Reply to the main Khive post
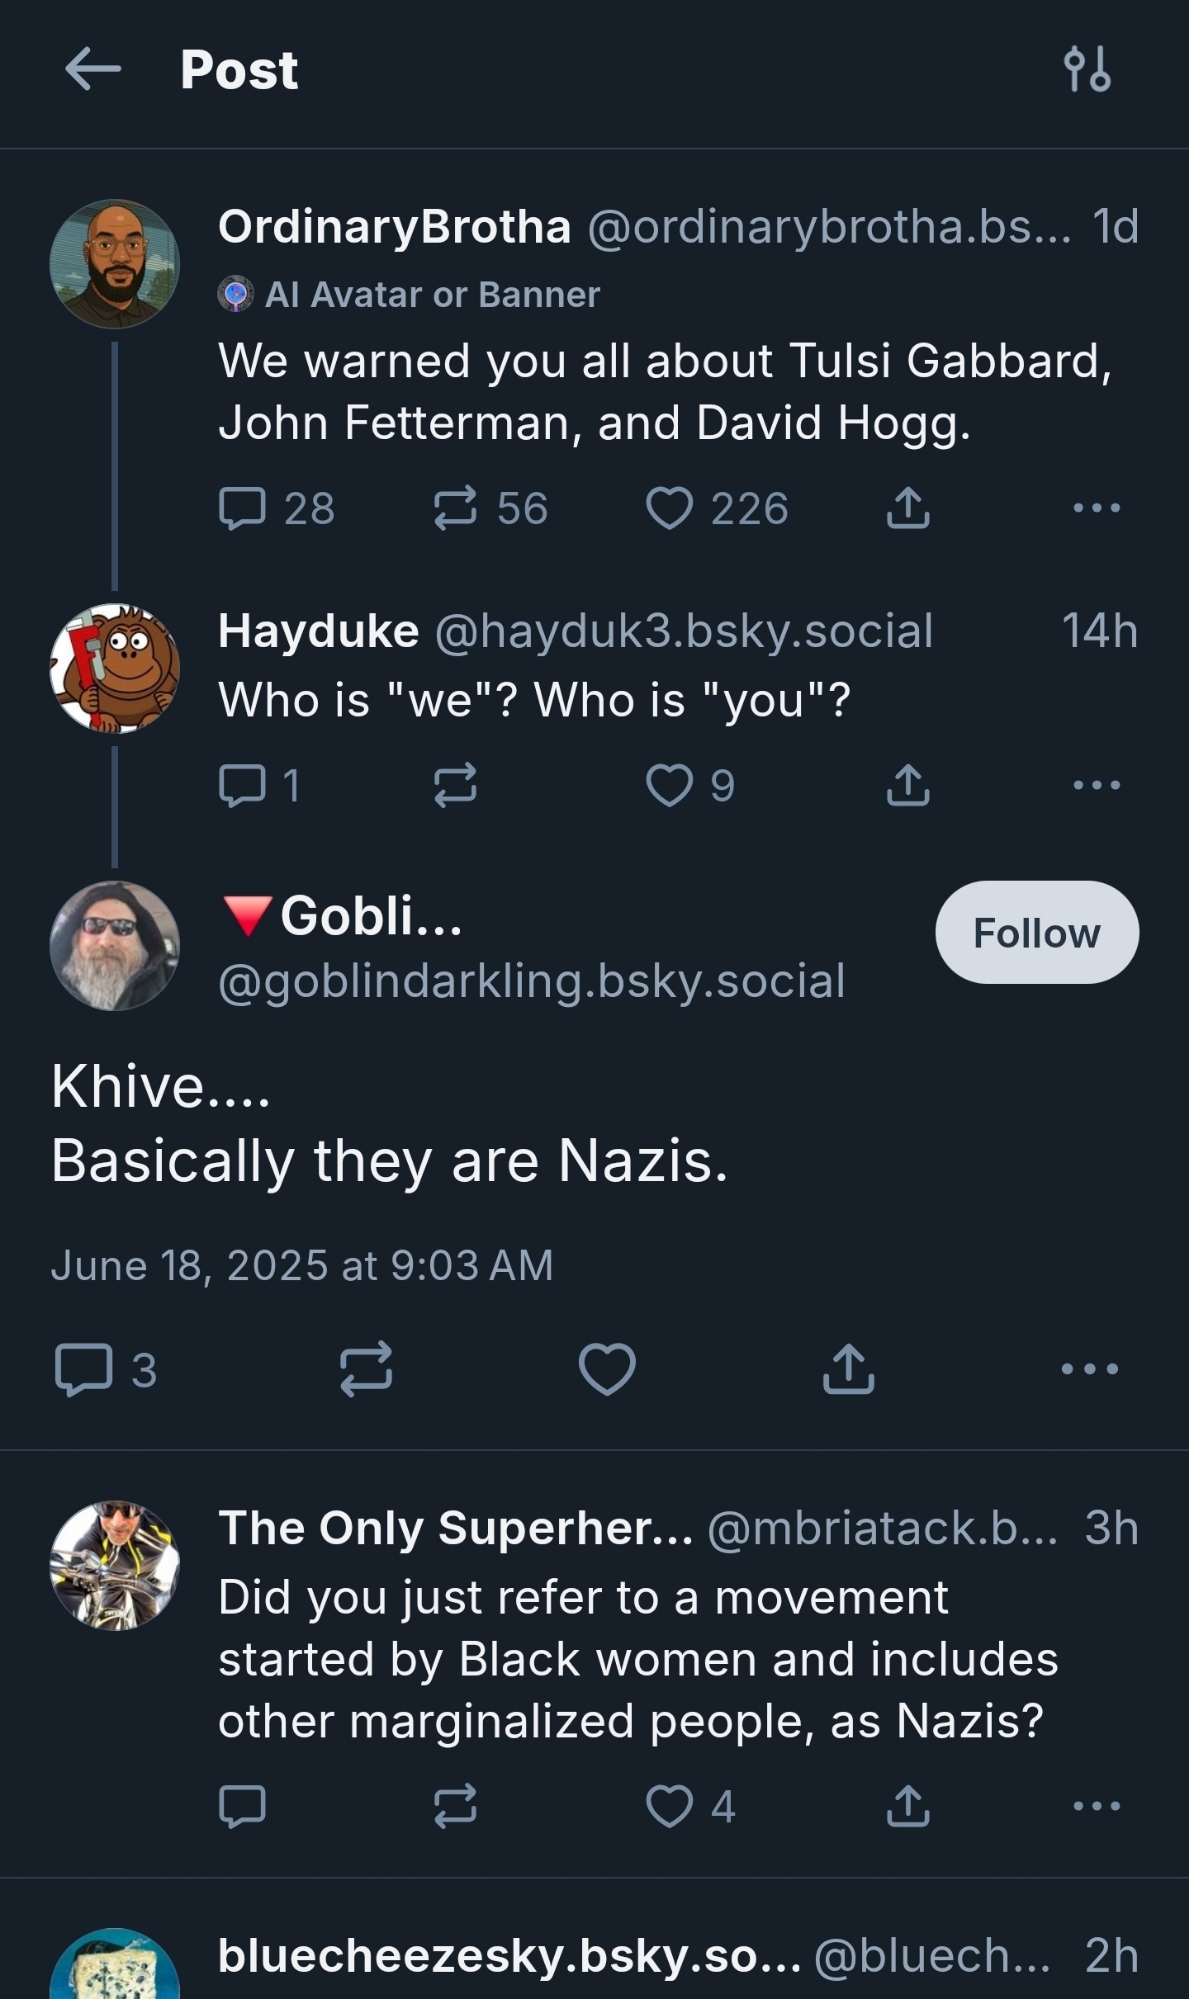The height and width of the screenshot is (1999, 1189). tap(84, 1369)
